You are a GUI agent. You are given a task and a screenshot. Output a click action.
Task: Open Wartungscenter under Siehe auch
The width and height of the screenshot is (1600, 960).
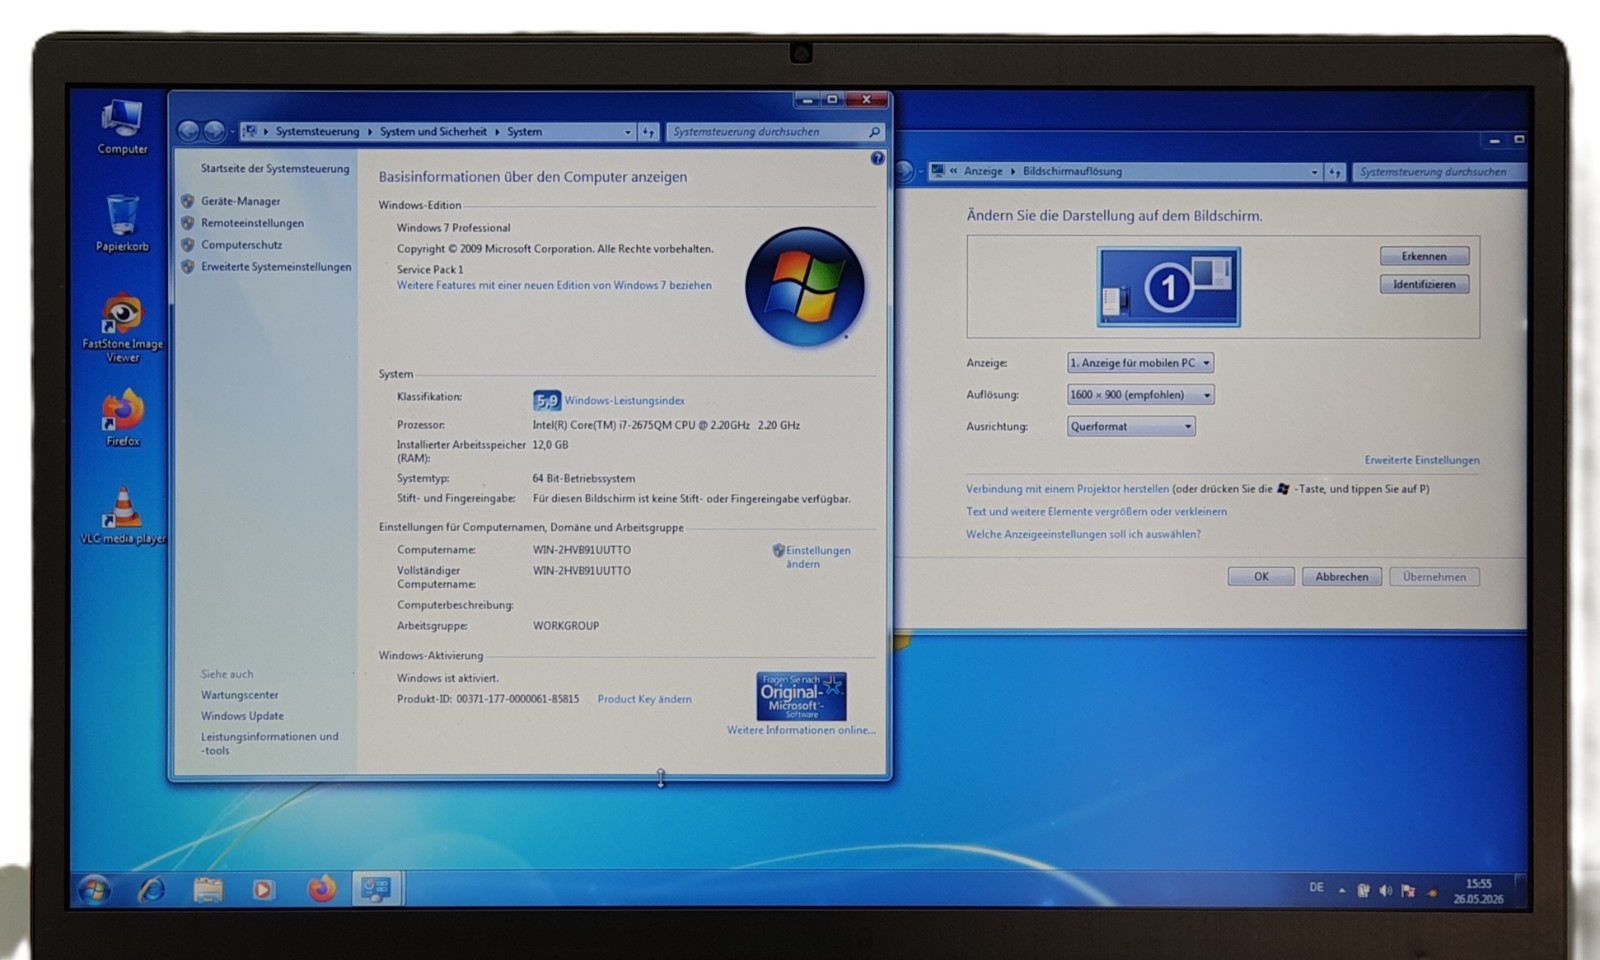pyautogui.click(x=239, y=695)
